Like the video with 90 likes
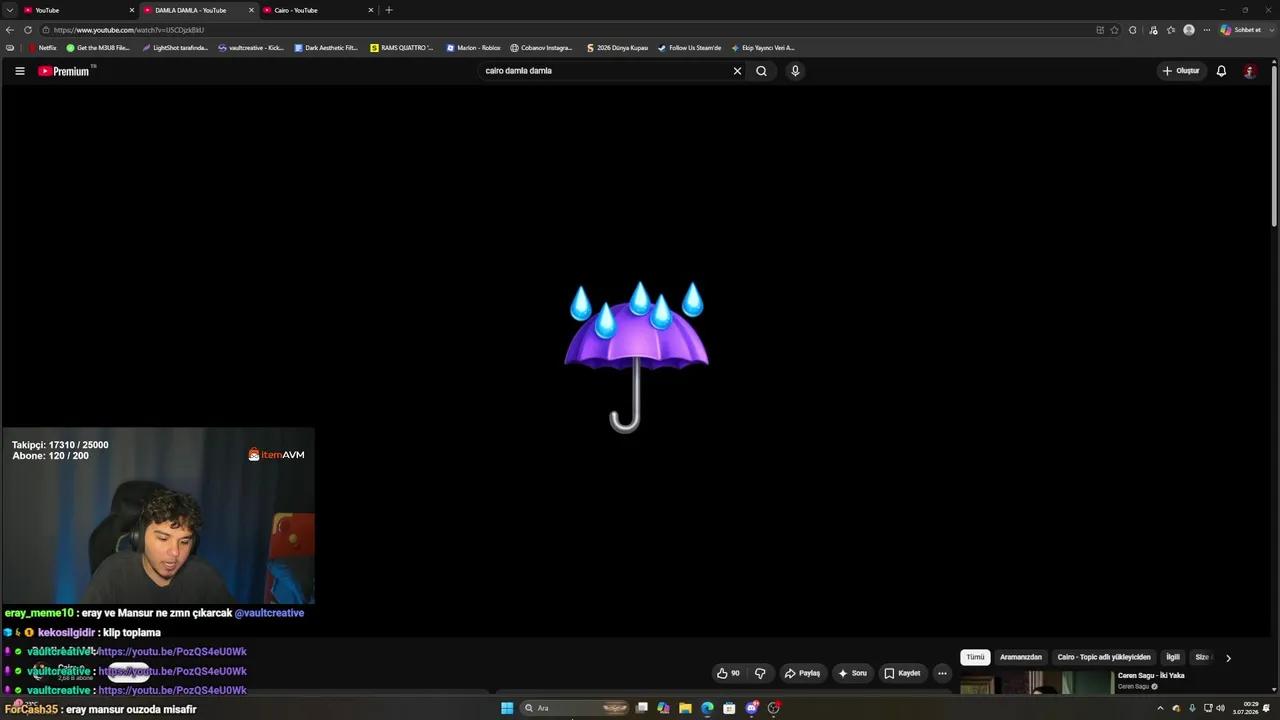Screen dimensions: 1280x720 point(728,673)
